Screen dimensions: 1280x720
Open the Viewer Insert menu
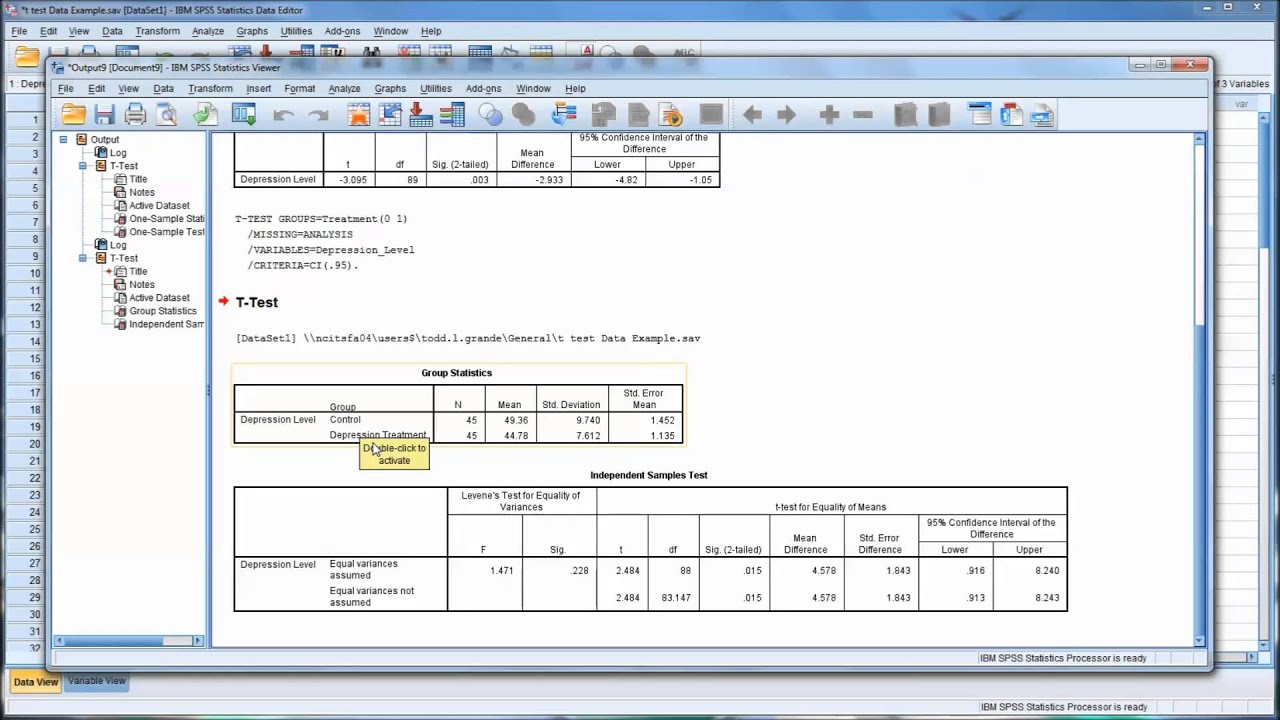coord(258,88)
